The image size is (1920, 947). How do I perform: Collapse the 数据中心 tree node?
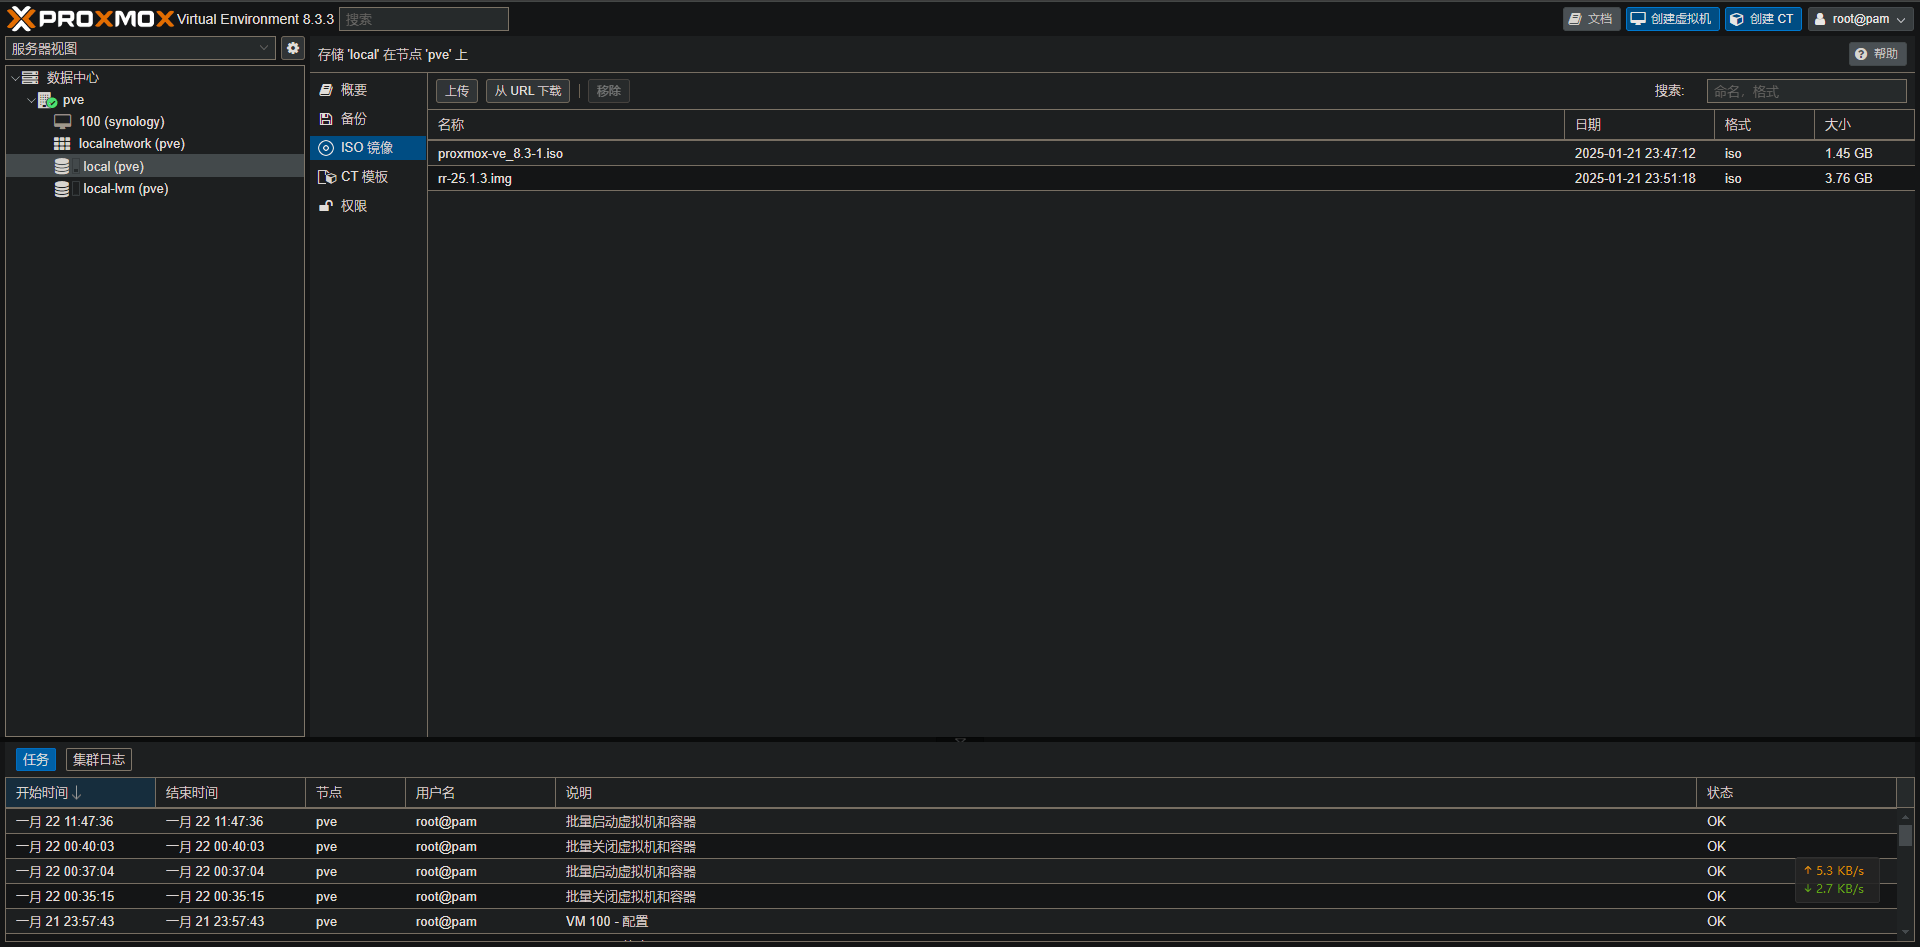(15, 78)
